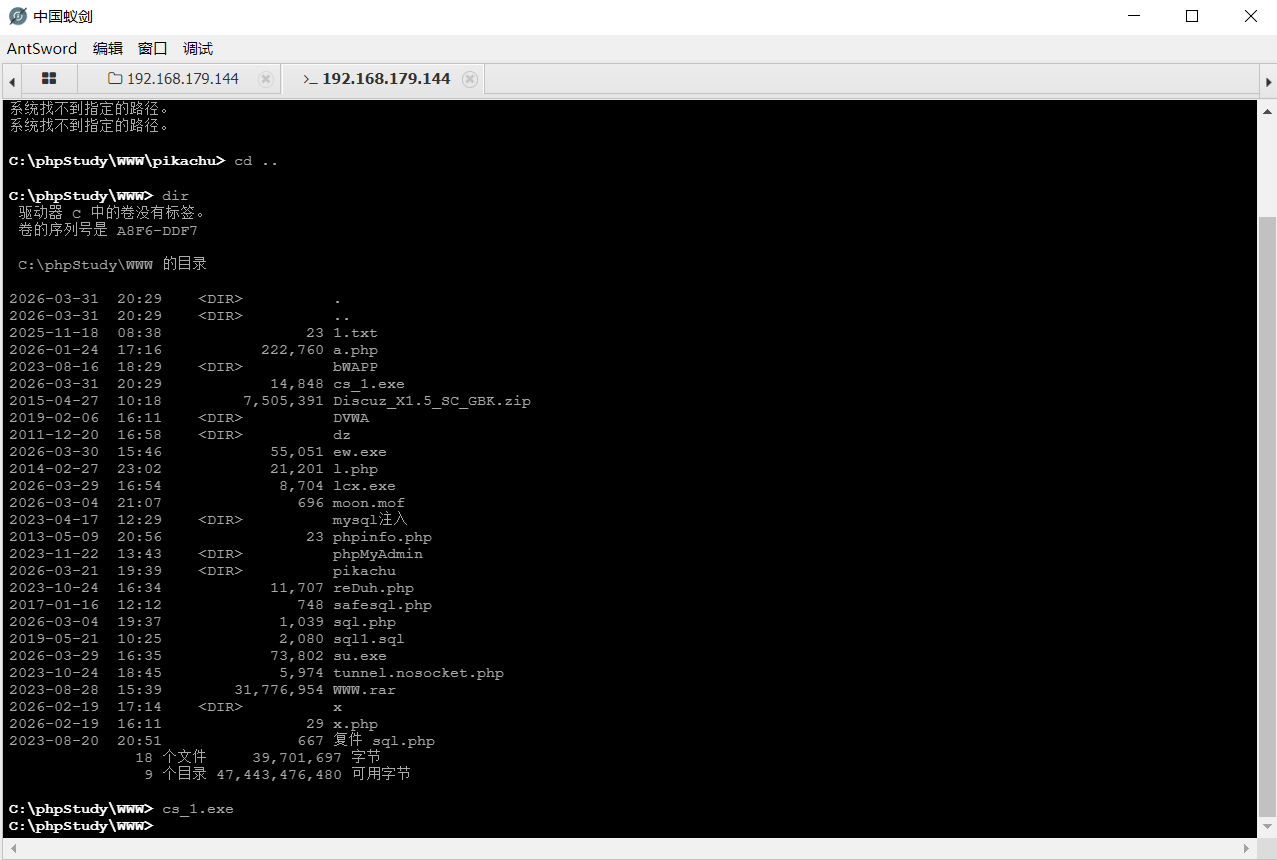This screenshot has width=1277, height=860.
Task: Click the folder icon on the first tab
Action: (x=115, y=78)
